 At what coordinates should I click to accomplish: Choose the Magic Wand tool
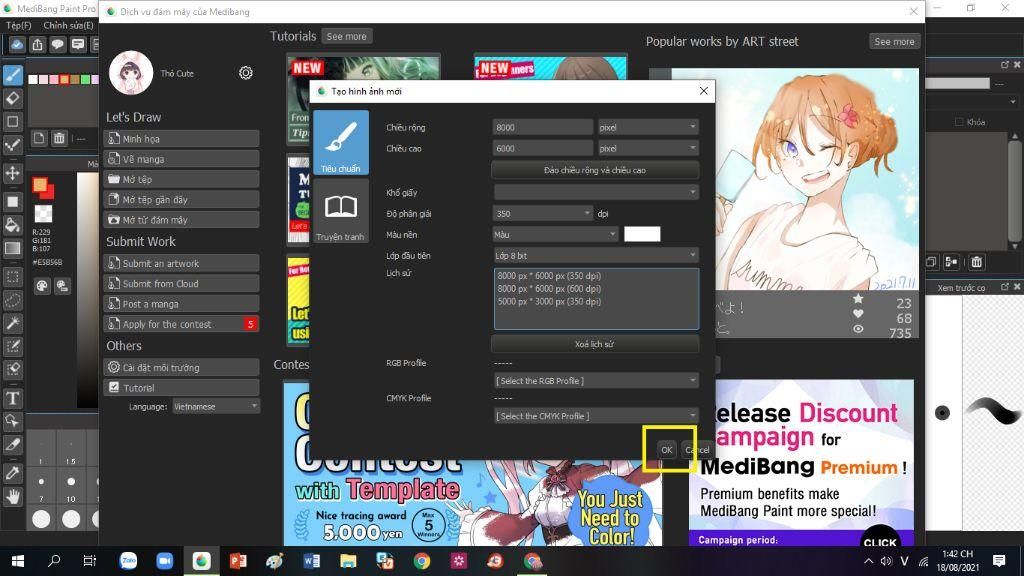[12, 323]
